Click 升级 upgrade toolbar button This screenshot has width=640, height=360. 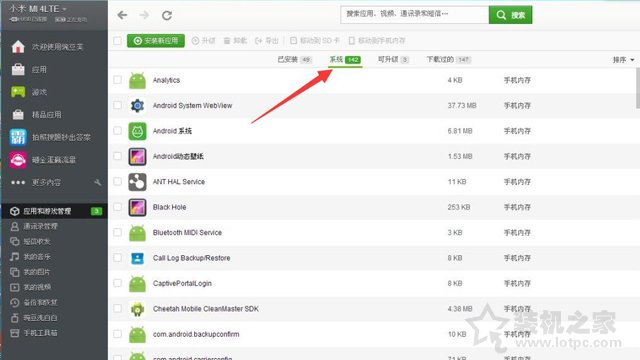(x=203, y=40)
